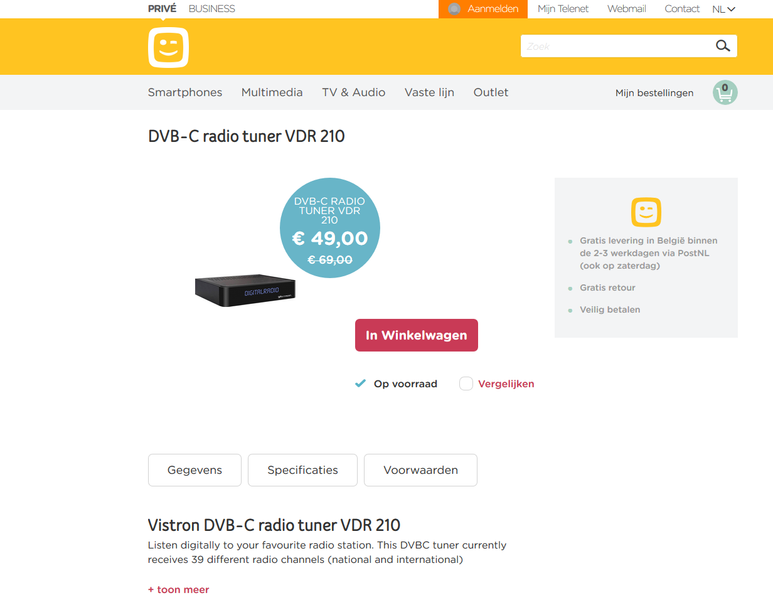Screen dimensions: 773x602
Task: Open the Smartphones menu
Action: click(x=185, y=92)
